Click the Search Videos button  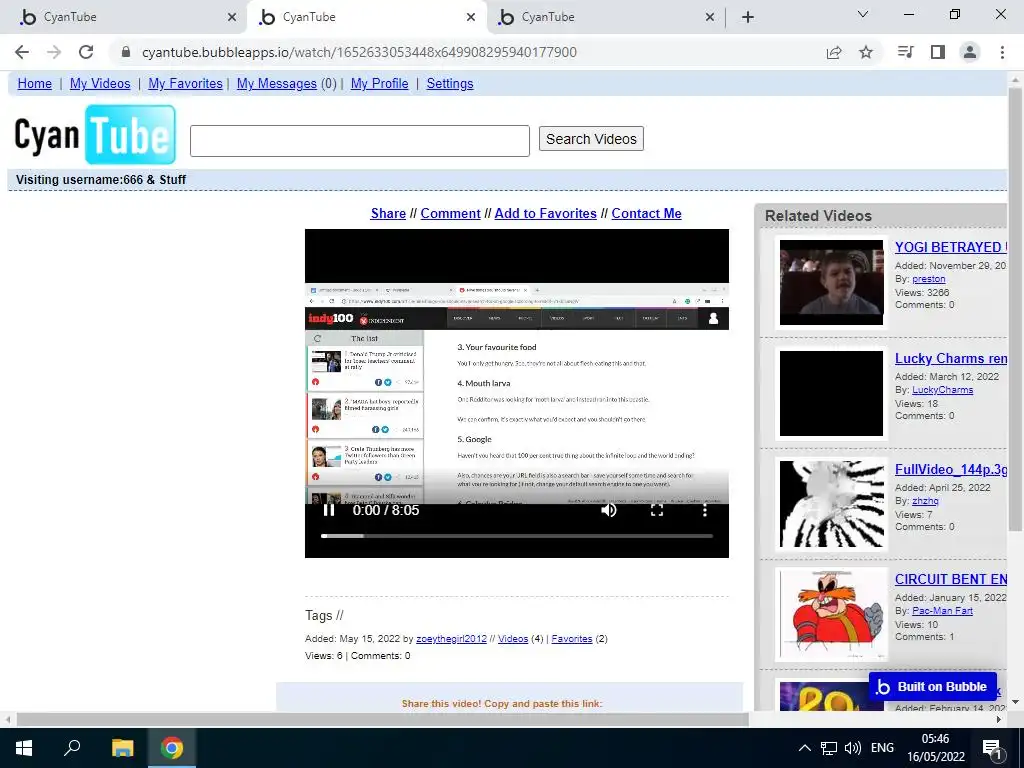click(x=591, y=138)
